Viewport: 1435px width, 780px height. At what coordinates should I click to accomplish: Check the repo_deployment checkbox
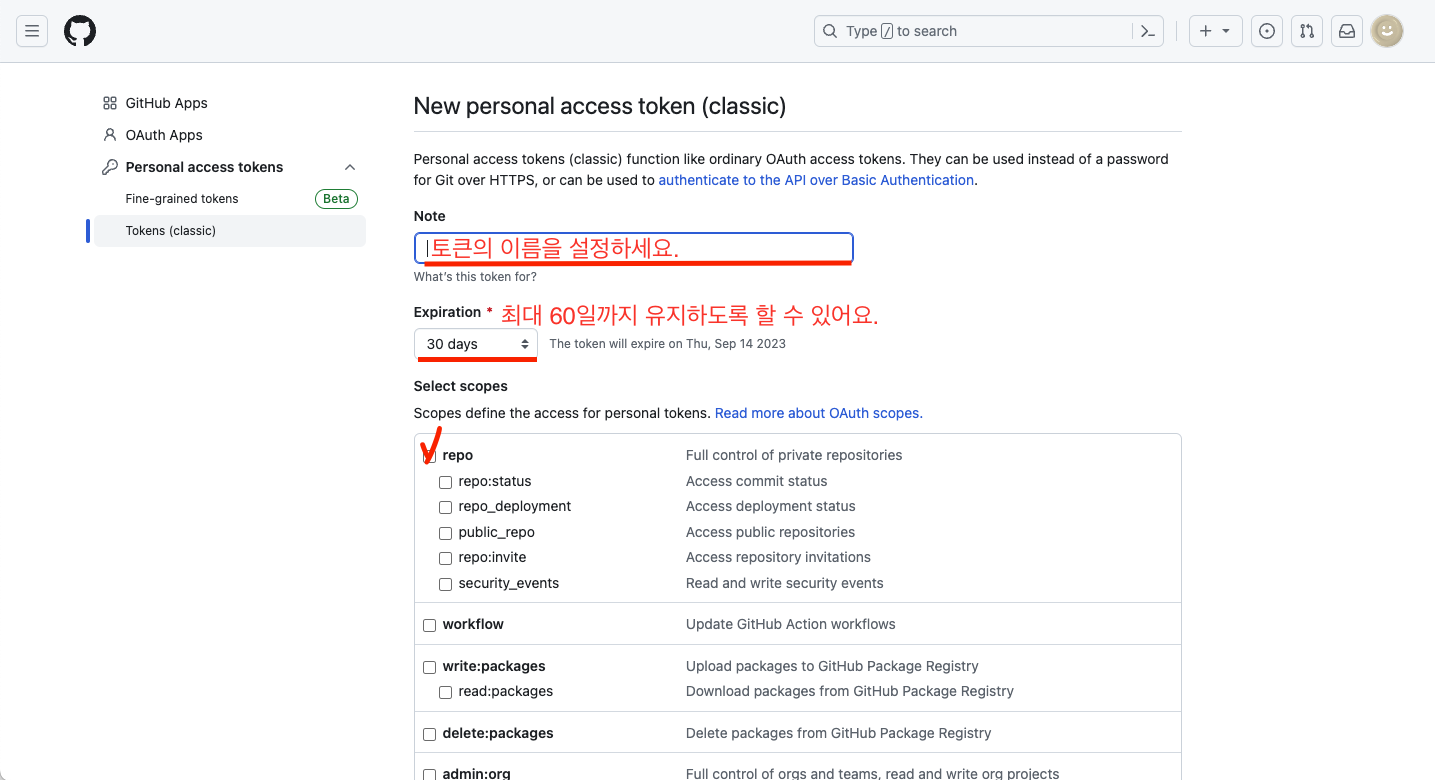click(446, 507)
